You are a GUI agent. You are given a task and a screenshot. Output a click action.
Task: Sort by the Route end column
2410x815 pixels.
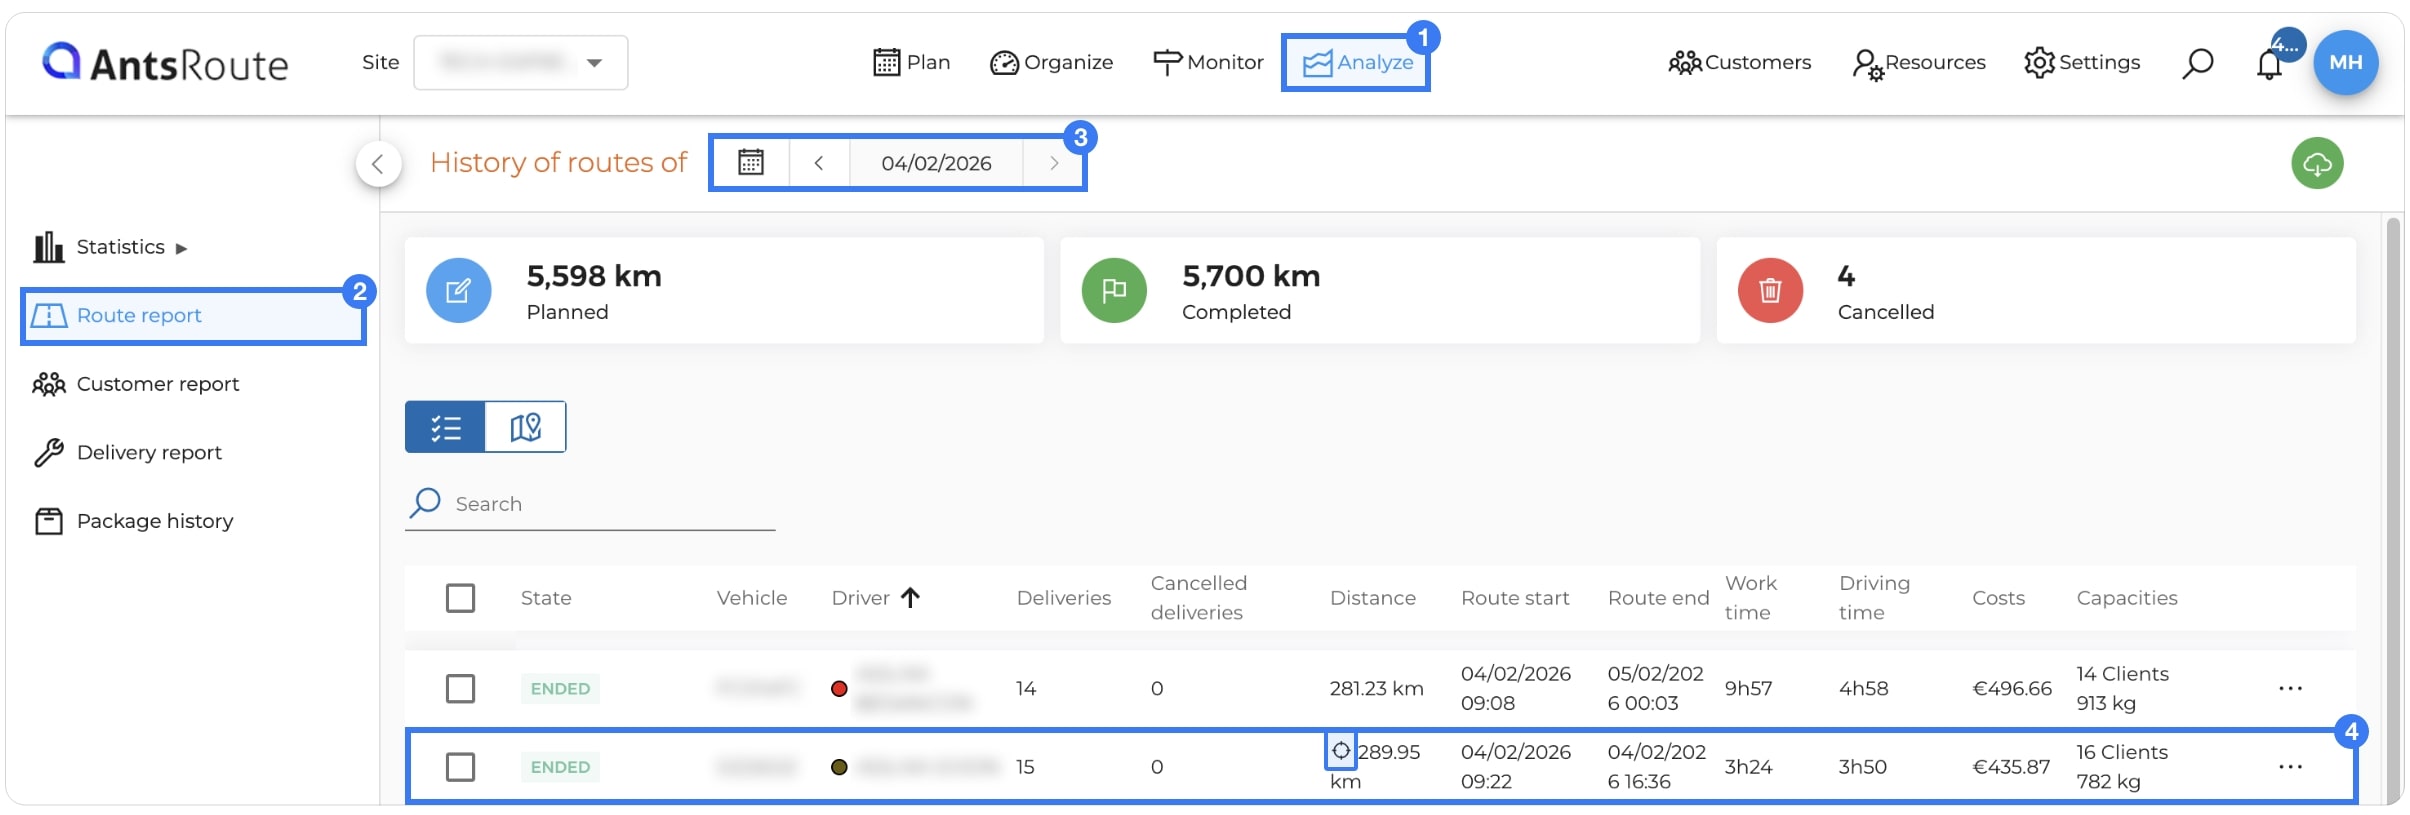(x=1658, y=598)
